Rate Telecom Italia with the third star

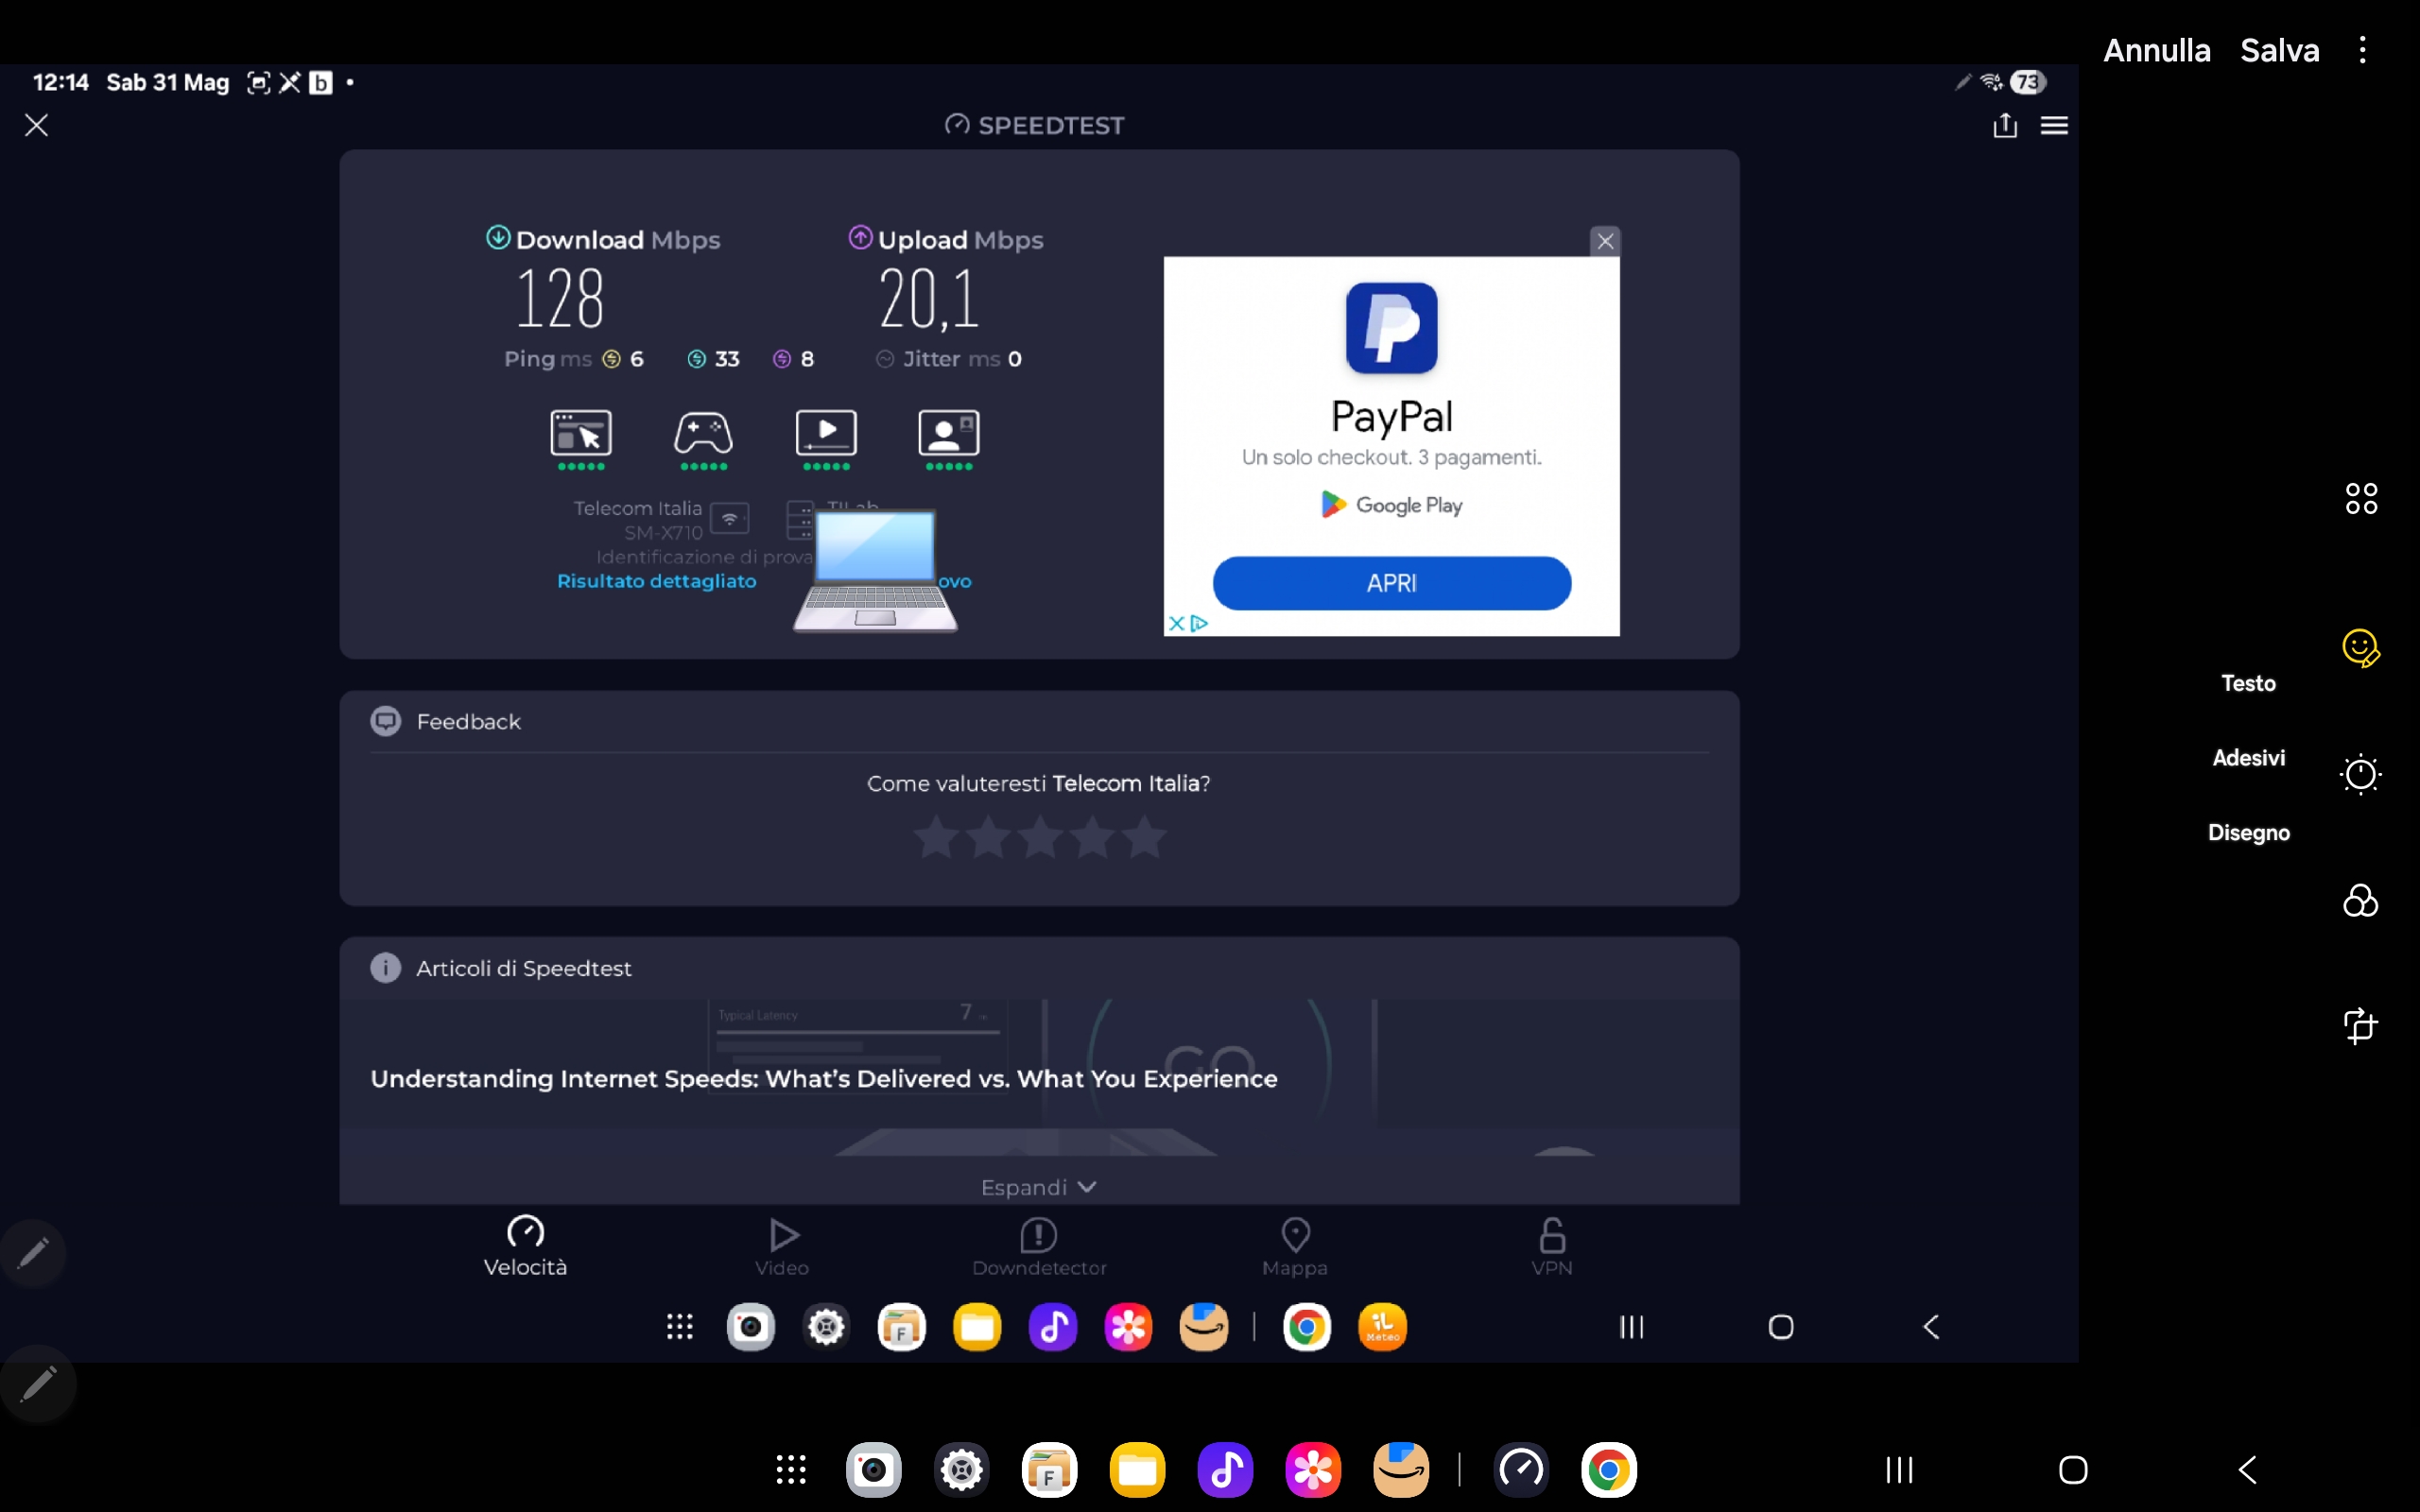click(1040, 837)
